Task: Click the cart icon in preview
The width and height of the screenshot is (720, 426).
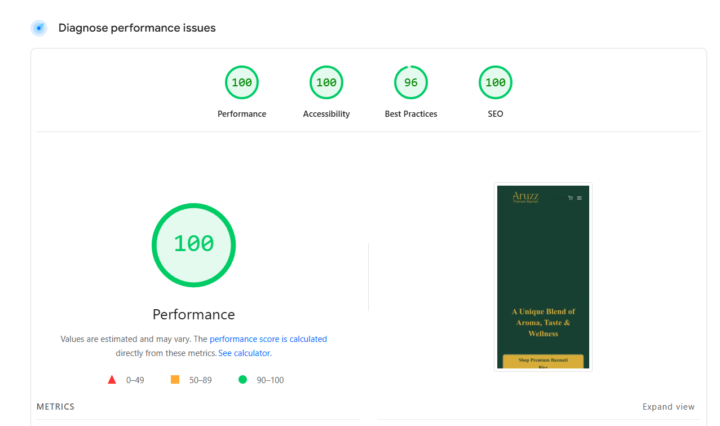Action: pyautogui.click(x=570, y=198)
